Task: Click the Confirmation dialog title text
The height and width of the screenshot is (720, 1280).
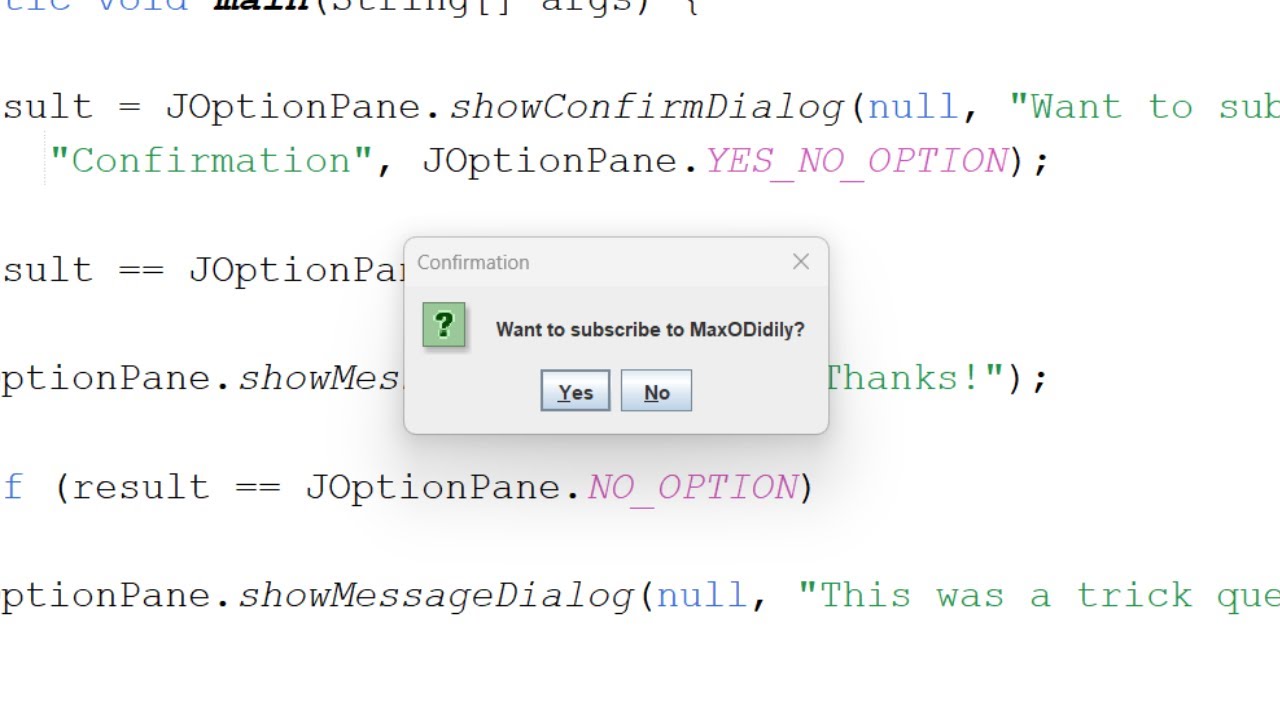Action: tap(473, 262)
